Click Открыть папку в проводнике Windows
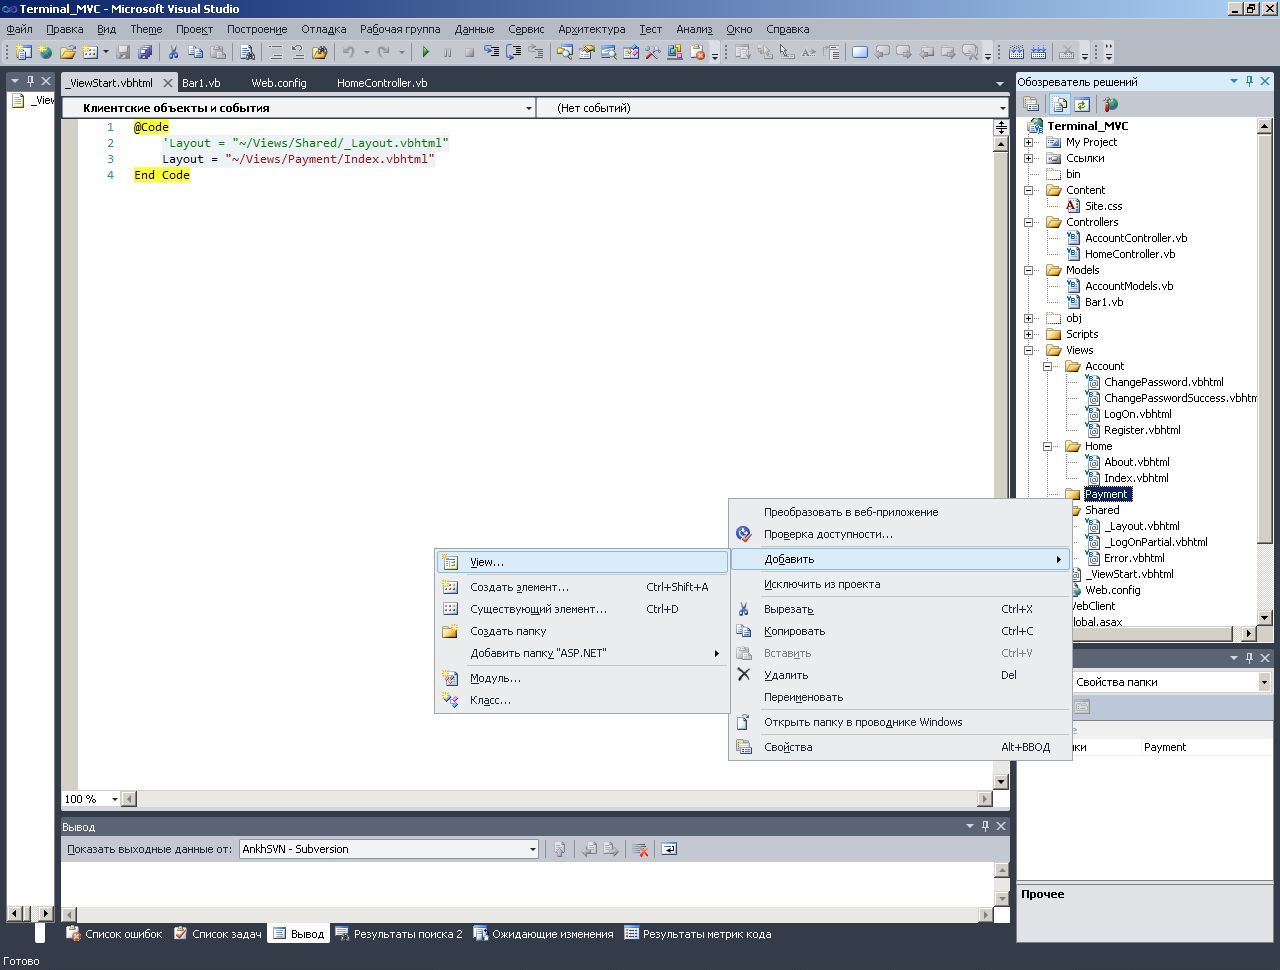Image resolution: width=1280 pixels, height=970 pixels. tap(900, 722)
